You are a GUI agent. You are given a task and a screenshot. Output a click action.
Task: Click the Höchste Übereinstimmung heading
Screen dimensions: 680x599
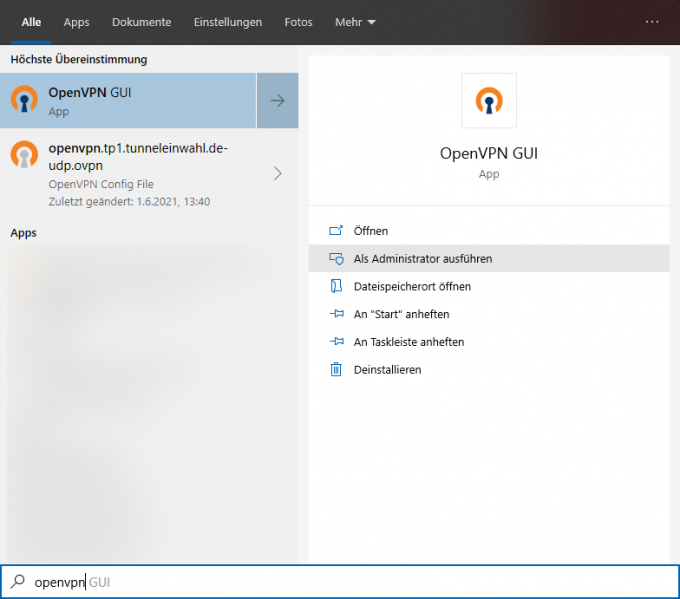tap(79, 59)
